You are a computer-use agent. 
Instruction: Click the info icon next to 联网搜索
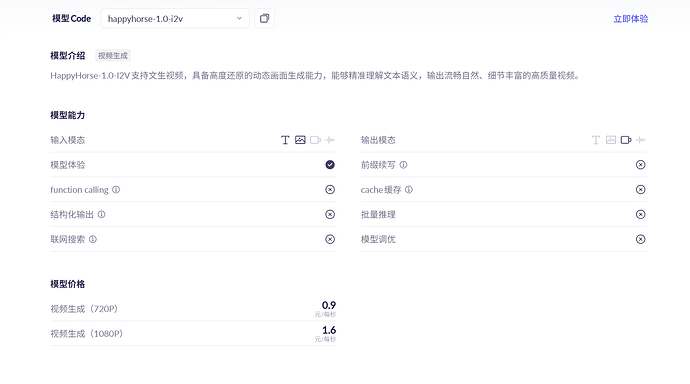point(92,239)
